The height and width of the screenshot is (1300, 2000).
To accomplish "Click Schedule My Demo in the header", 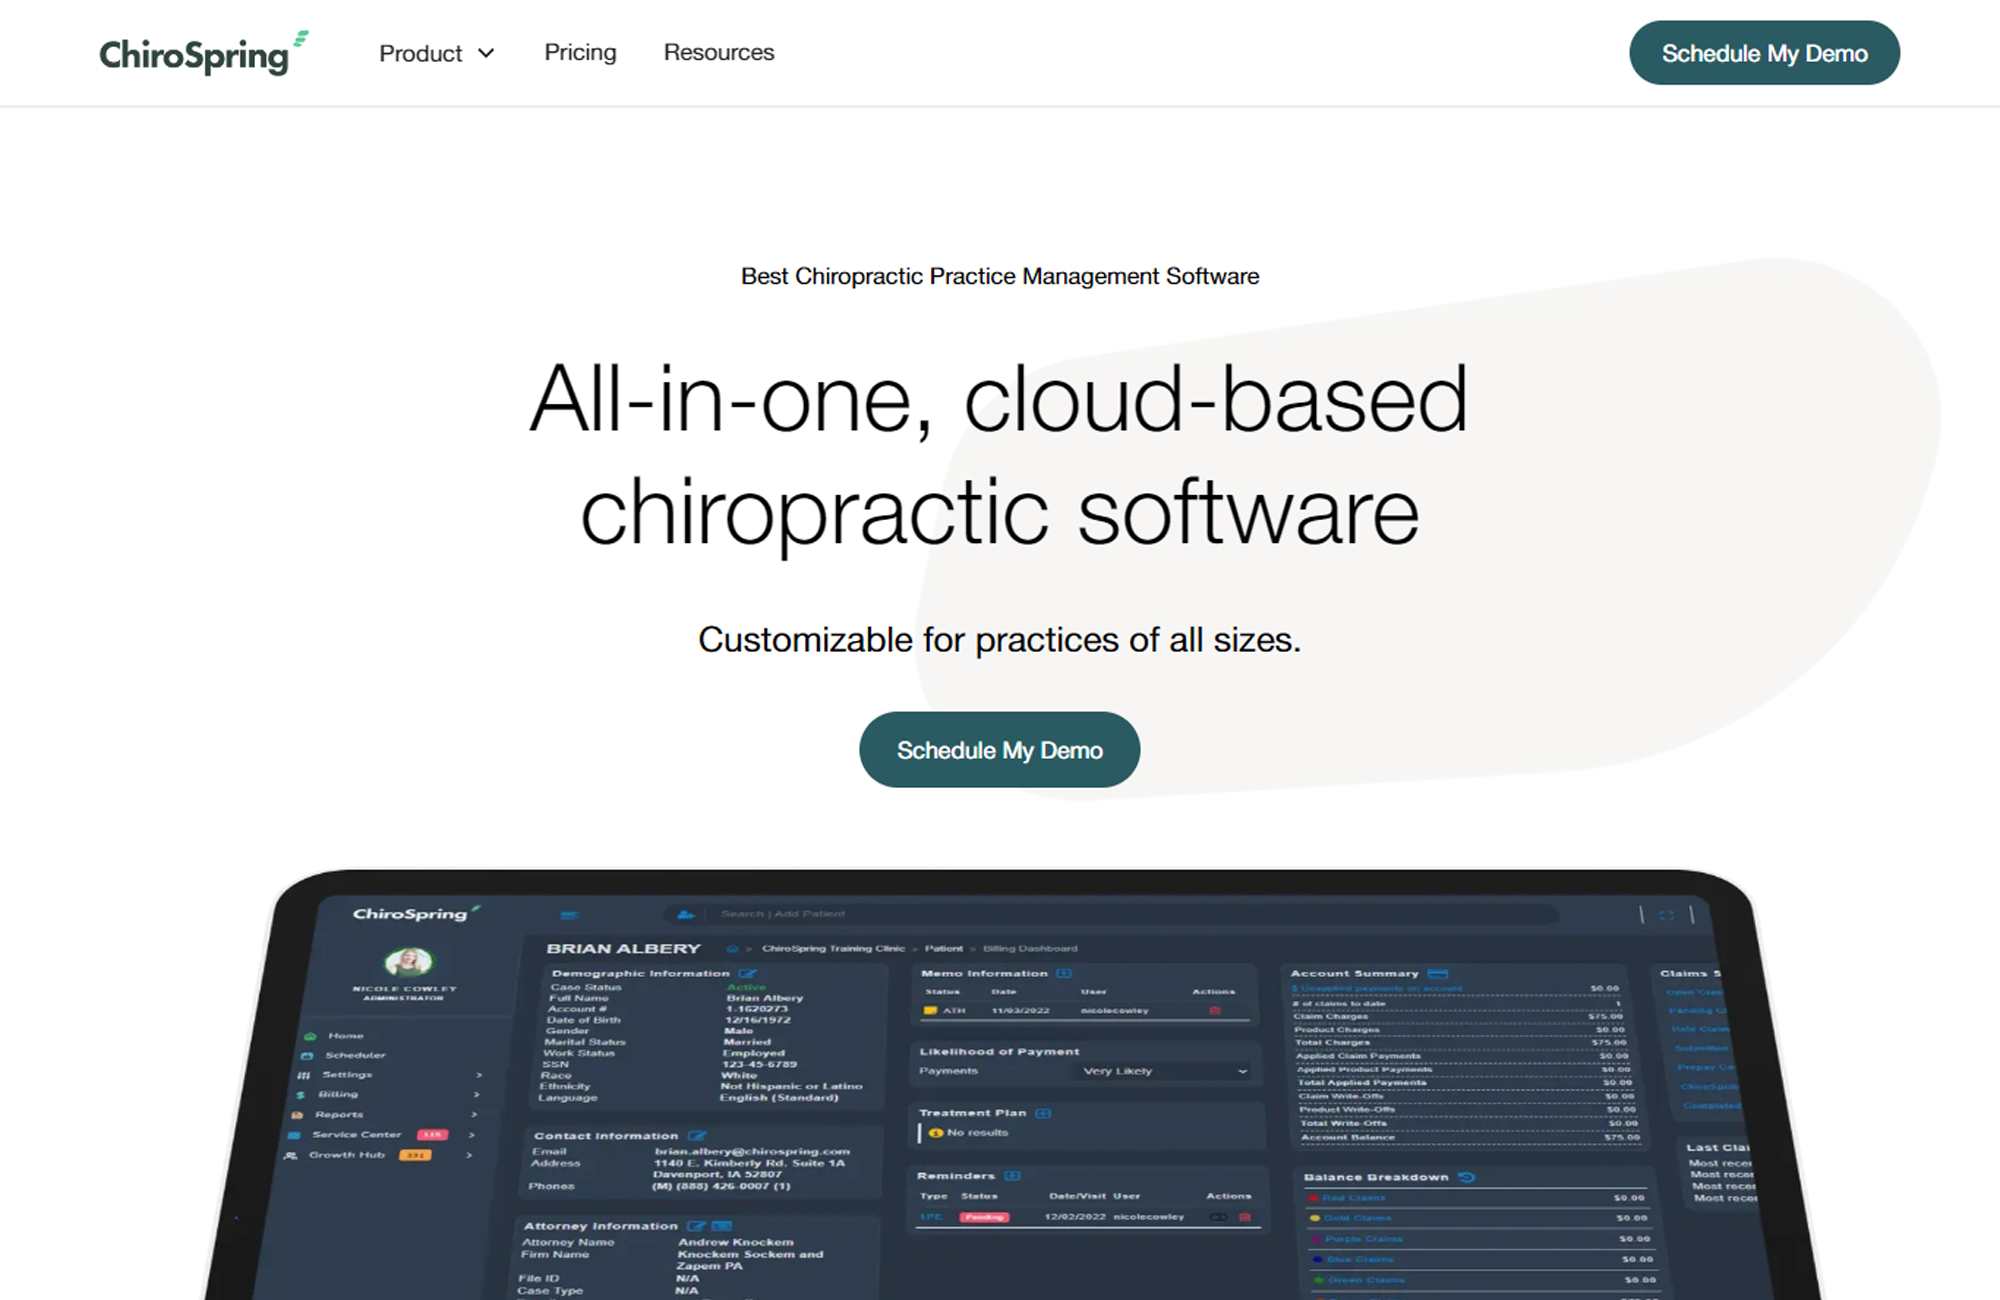I will 1765,53.
